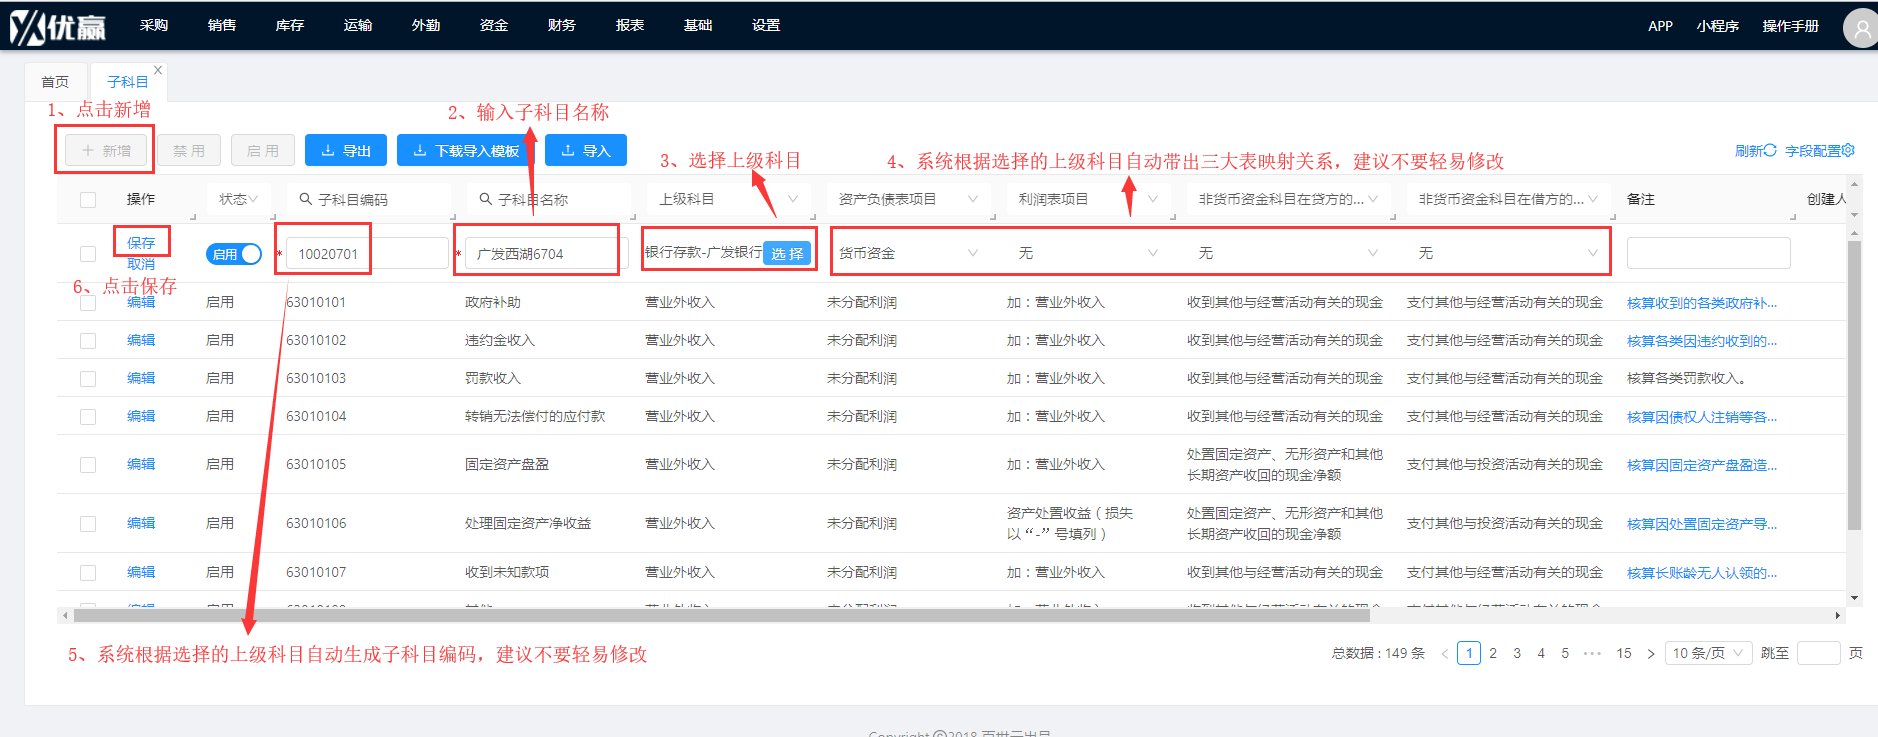The width and height of the screenshot is (1878, 737).
Task: Toggle the 启用 switch in the new row
Action: tap(234, 254)
